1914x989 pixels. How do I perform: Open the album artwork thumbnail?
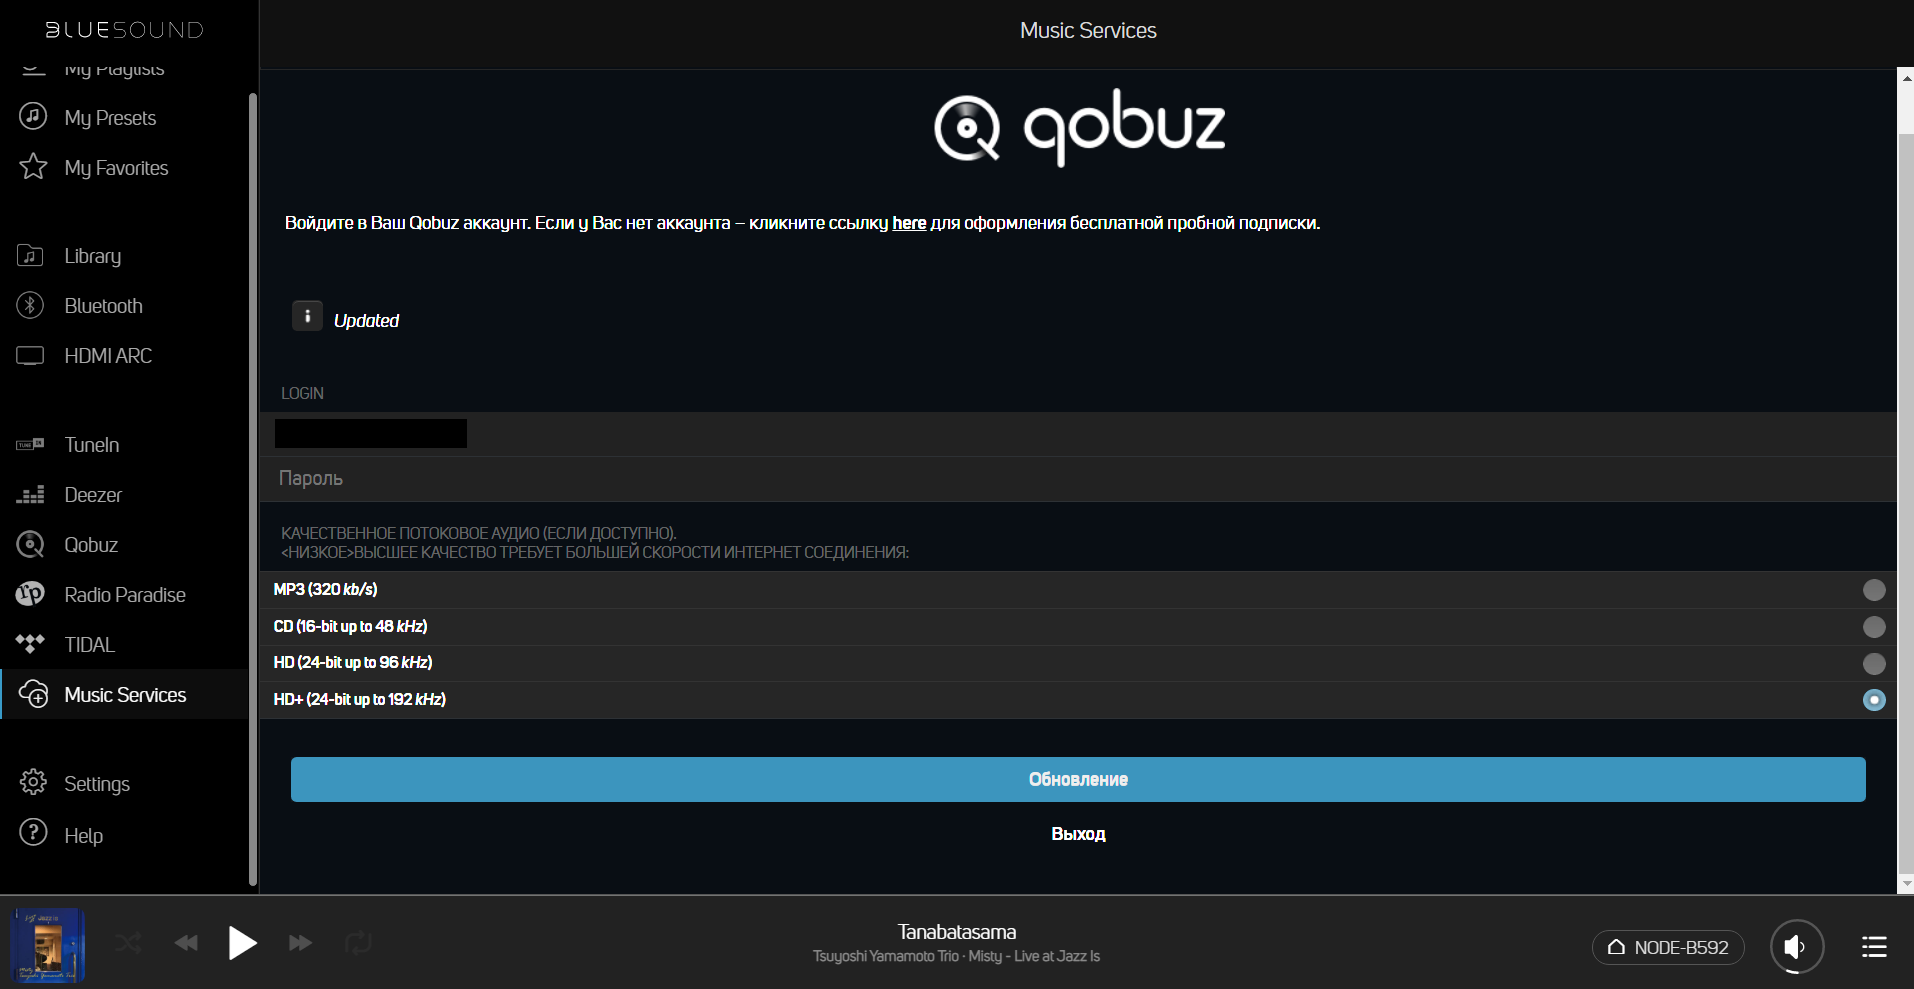point(47,945)
